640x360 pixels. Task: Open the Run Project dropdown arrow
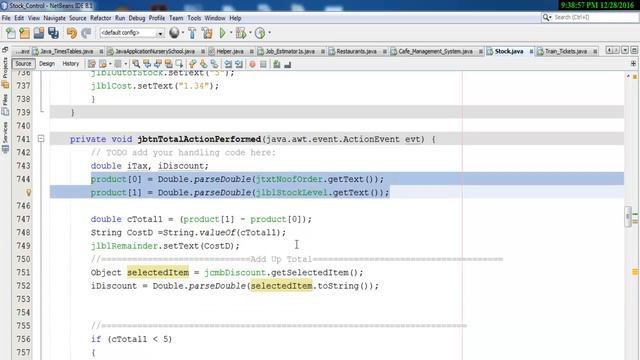click(x=231, y=33)
